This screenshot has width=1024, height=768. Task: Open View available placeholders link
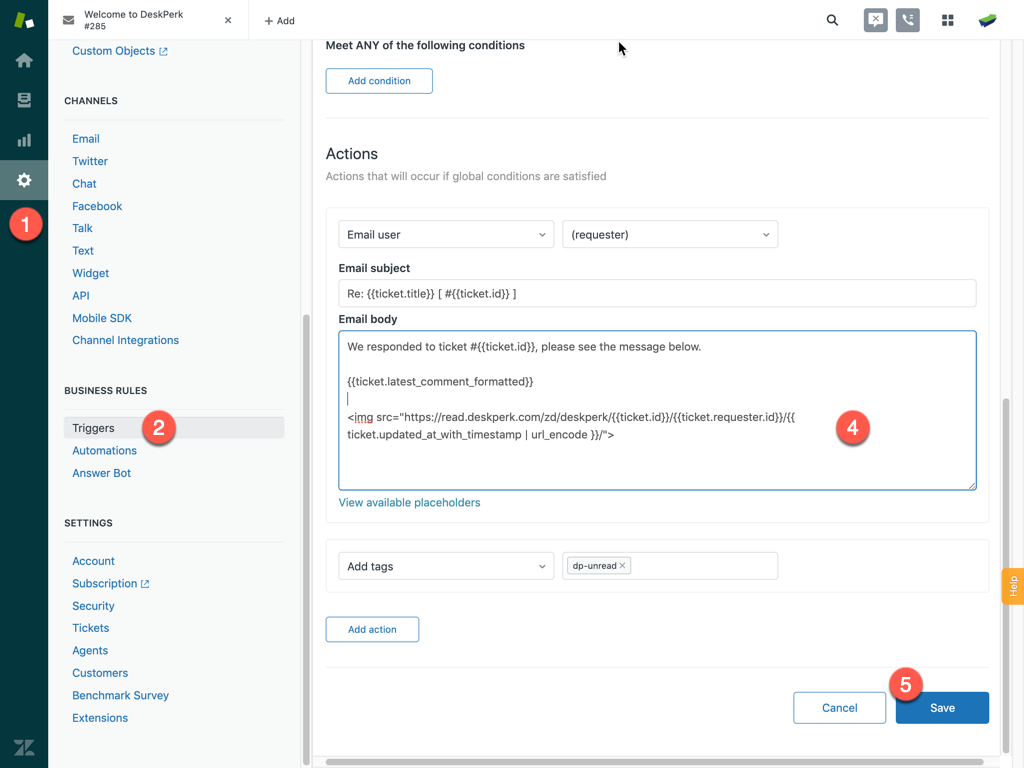[x=409, y=503]
